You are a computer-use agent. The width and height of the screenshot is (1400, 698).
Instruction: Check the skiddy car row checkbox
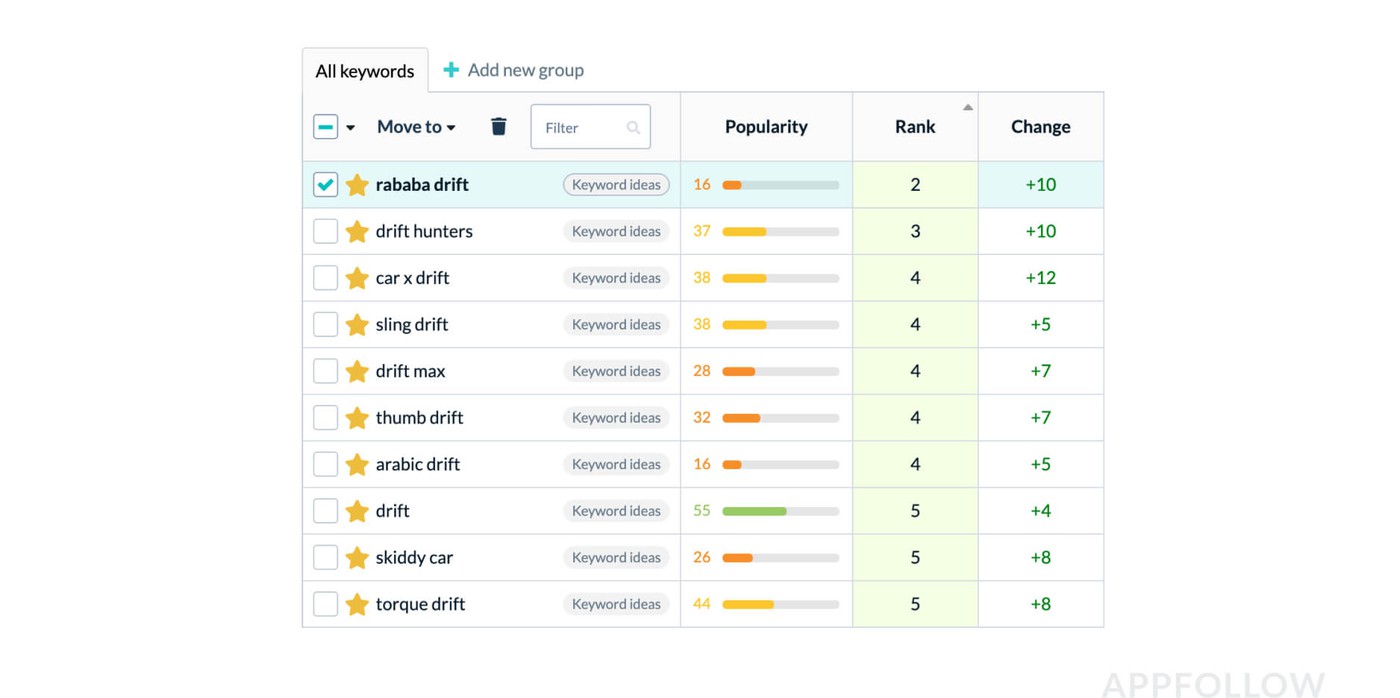click(x=325, y=557)
